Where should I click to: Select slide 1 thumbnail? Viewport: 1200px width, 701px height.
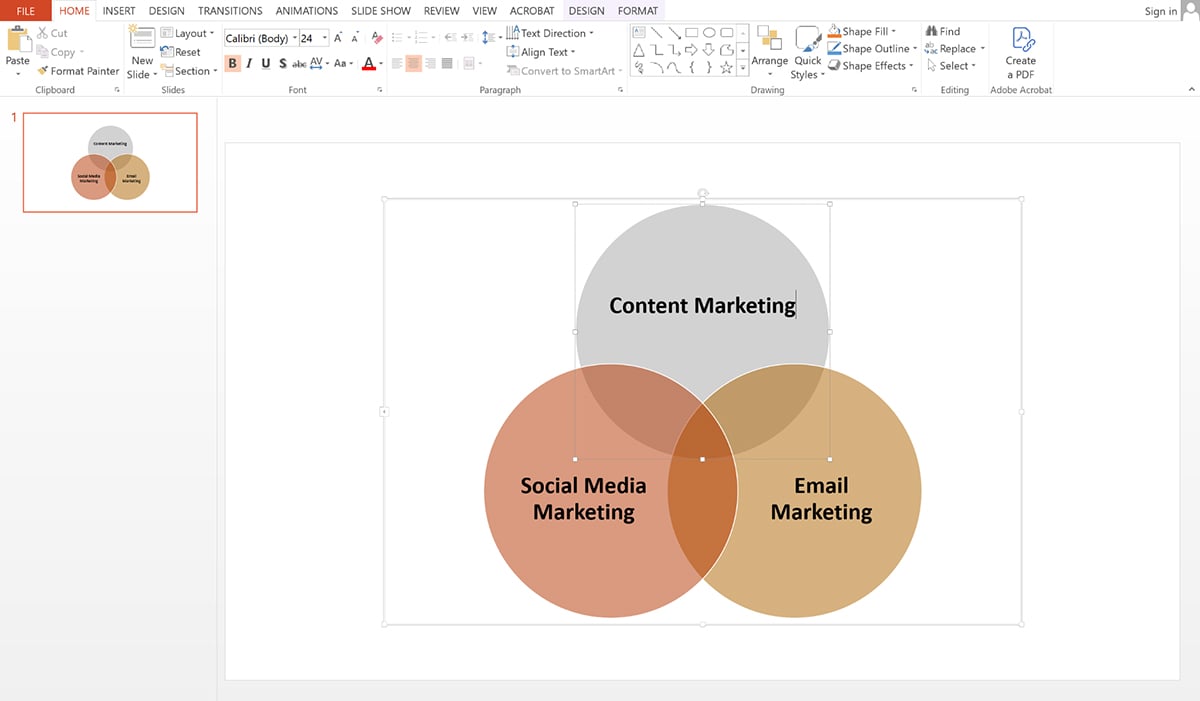(110, 162)
